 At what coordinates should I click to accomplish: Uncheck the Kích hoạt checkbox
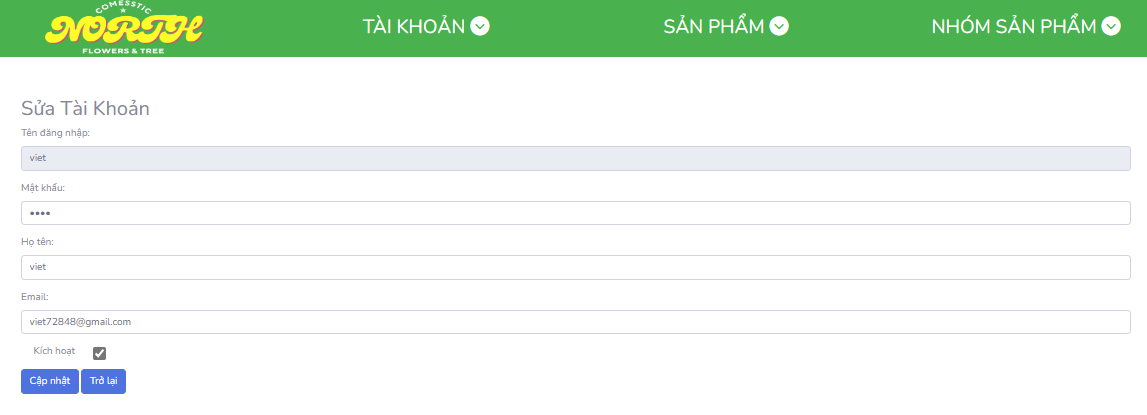[x=99, y=354]
